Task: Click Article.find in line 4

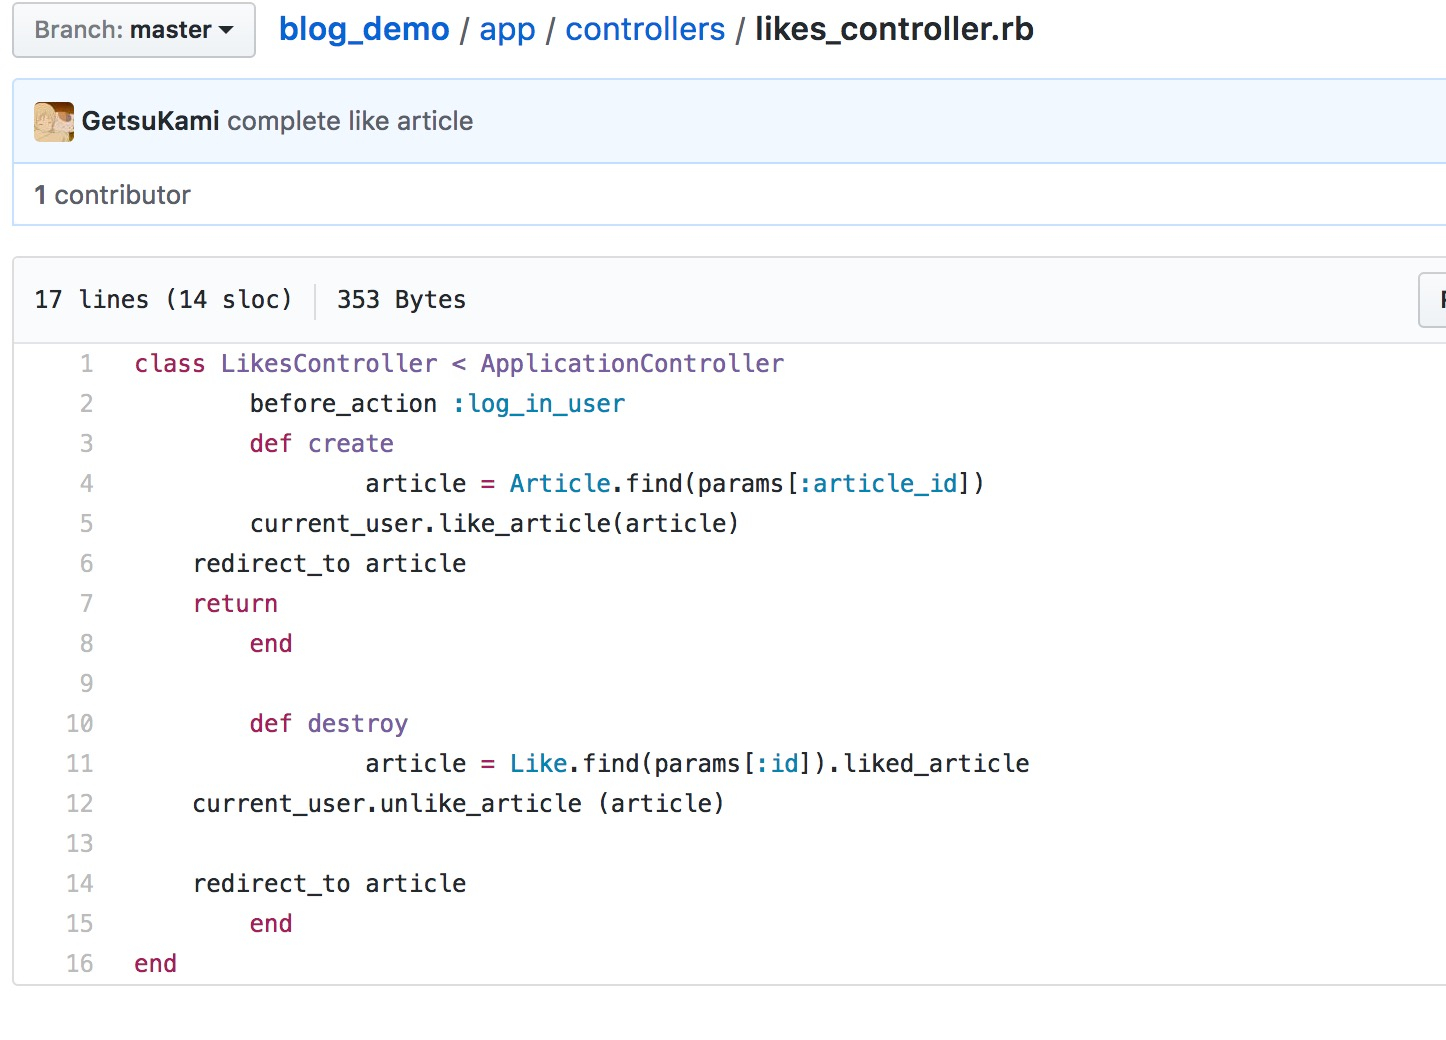Action: [596, 483]
